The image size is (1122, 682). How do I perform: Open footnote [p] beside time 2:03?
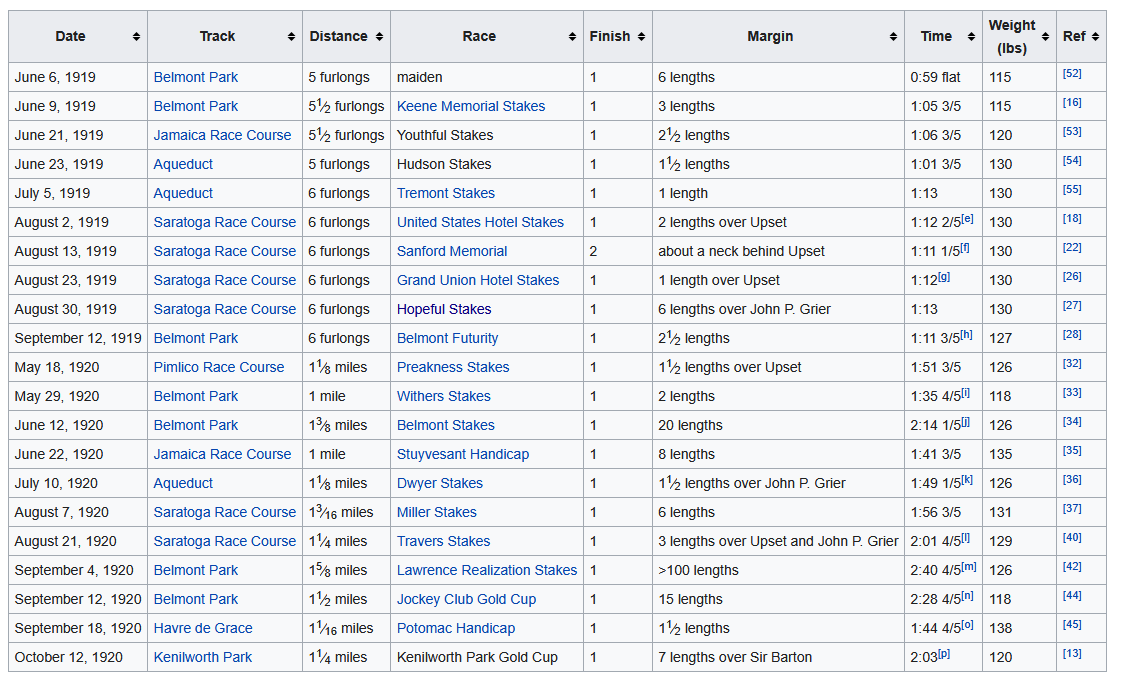tap(944, 653)
